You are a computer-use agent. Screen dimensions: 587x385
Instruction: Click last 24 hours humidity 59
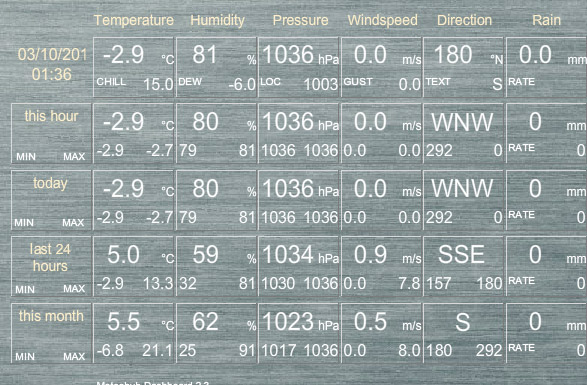click(x=205, y=255)
